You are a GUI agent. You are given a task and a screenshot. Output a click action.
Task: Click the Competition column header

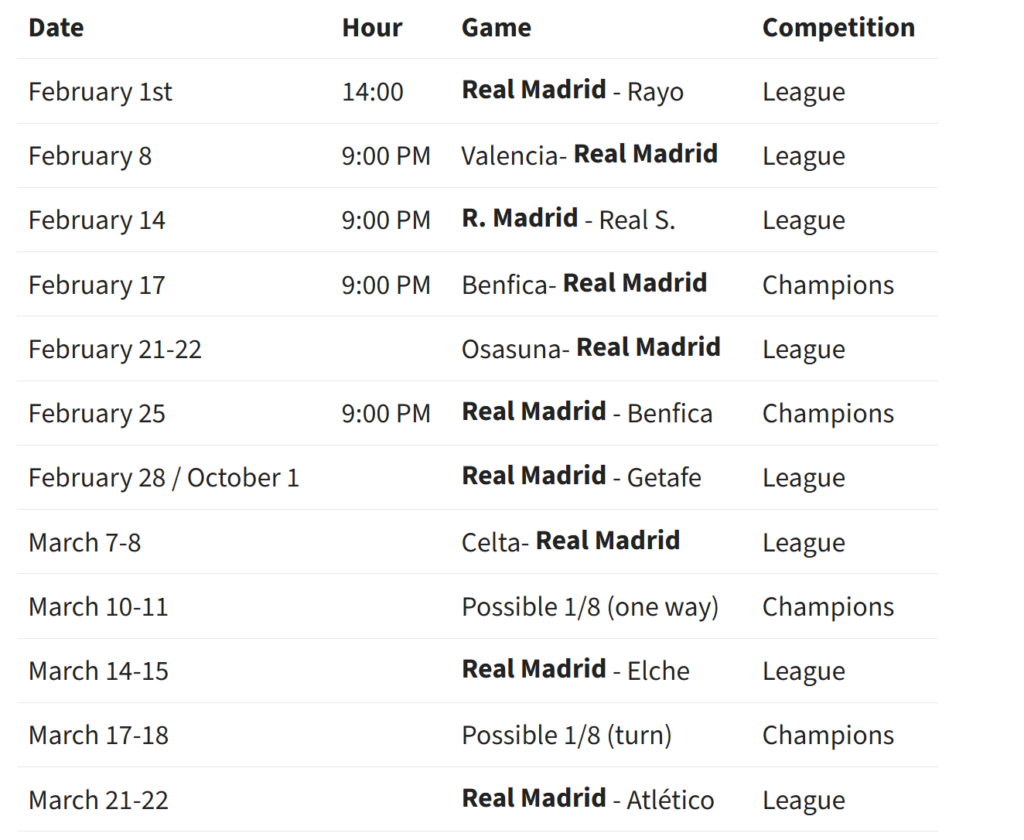tap(838, 28)
